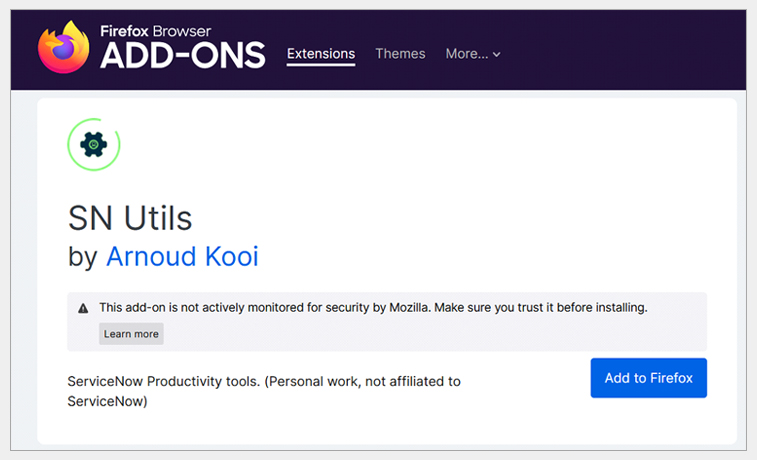This screenshot has height=460, width=757.
Task: Click the SN Utils title heading
Action: (x=130, y=217)
